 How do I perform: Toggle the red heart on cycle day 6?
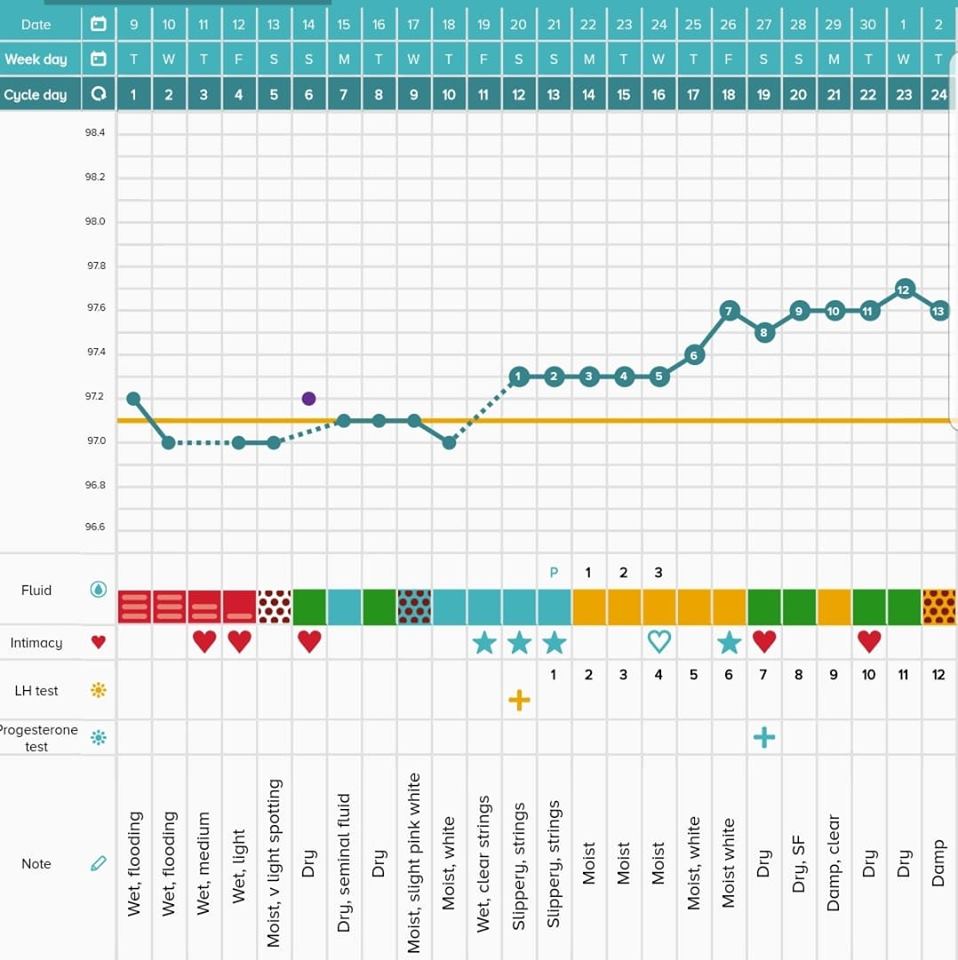point(309,642)
